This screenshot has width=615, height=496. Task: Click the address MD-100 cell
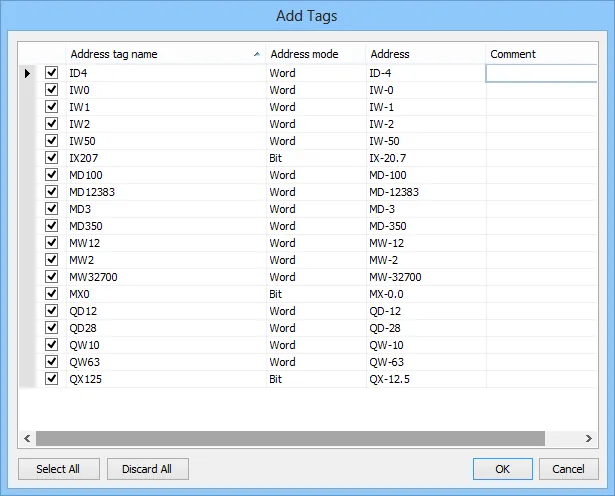point(426,175)
